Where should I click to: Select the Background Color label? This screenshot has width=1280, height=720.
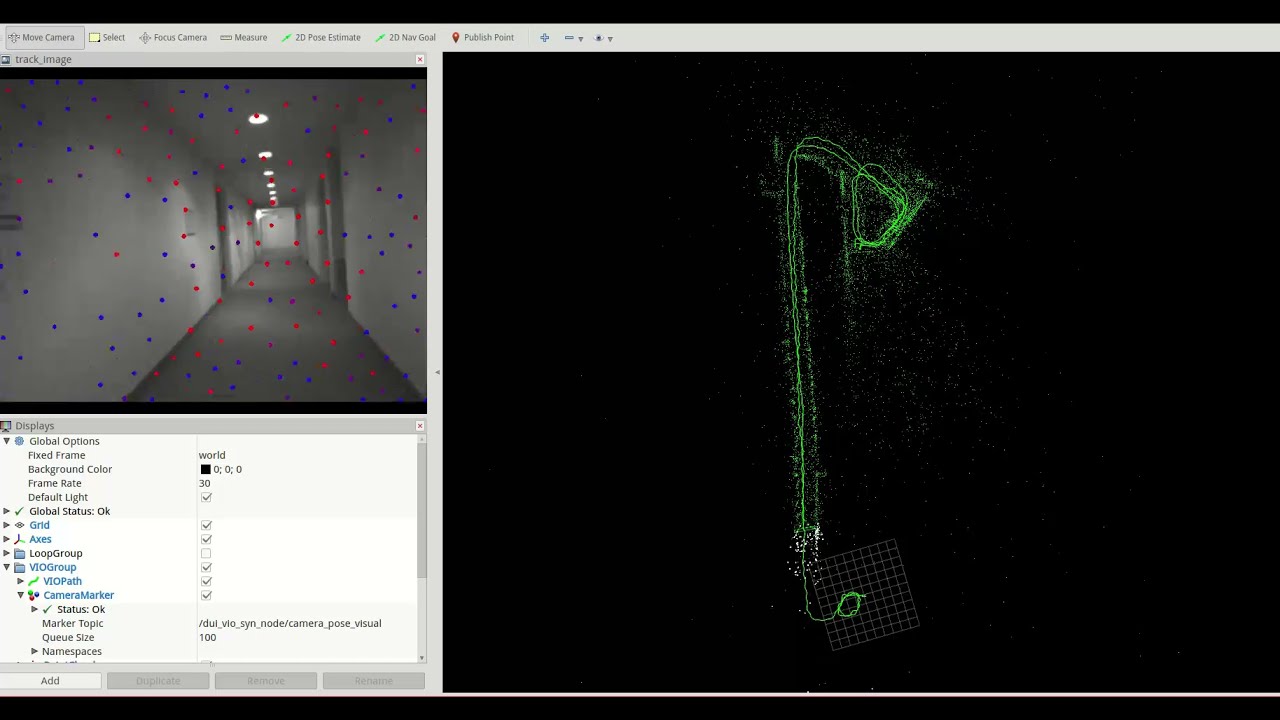pyautogui.click(x=70, y=469)
